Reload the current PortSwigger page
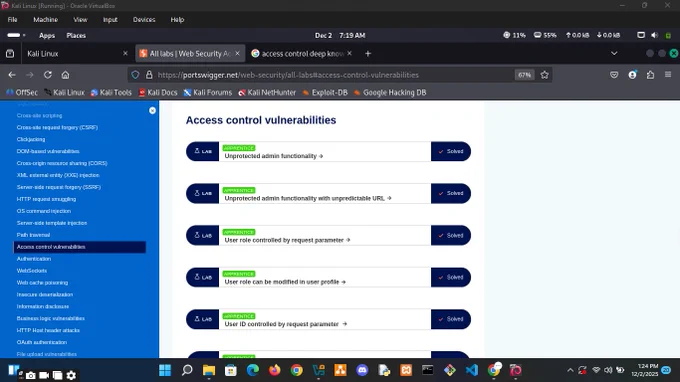 48,75
